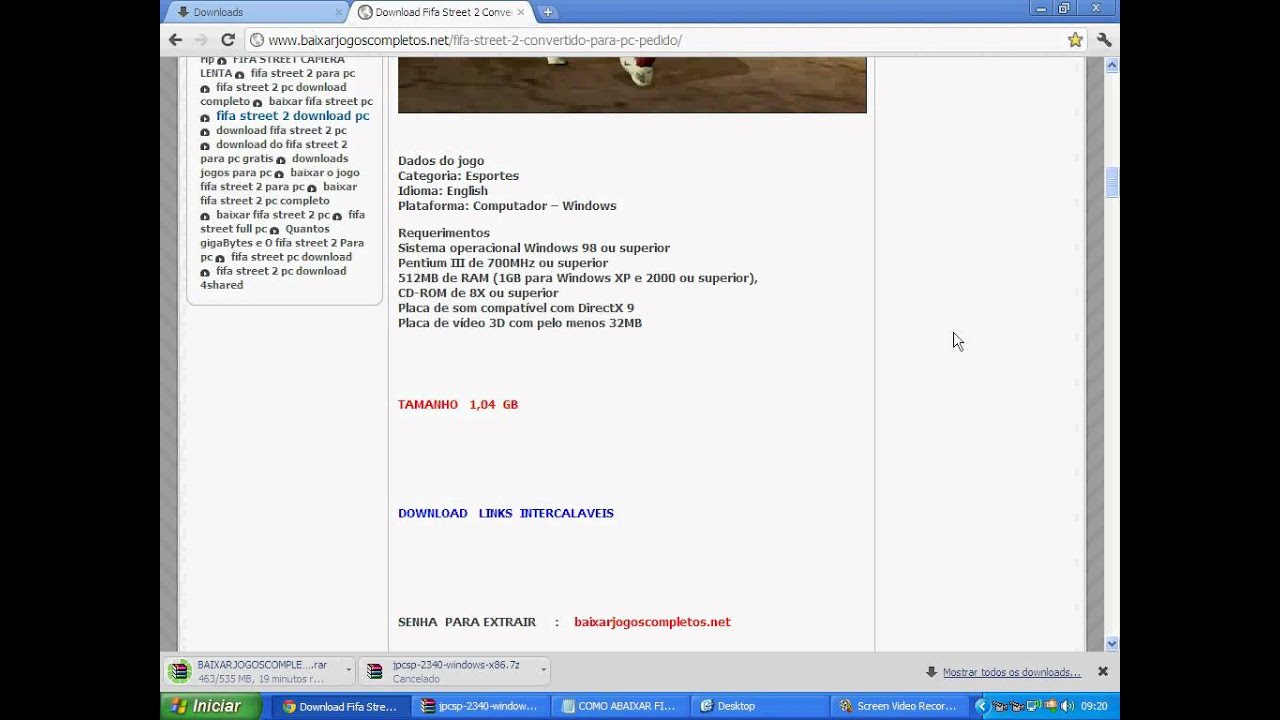Open the BAIXARJOGOSCOMPLE...rar download item
The width and height of the screenshot is (1280, 720).
(253, 671)
